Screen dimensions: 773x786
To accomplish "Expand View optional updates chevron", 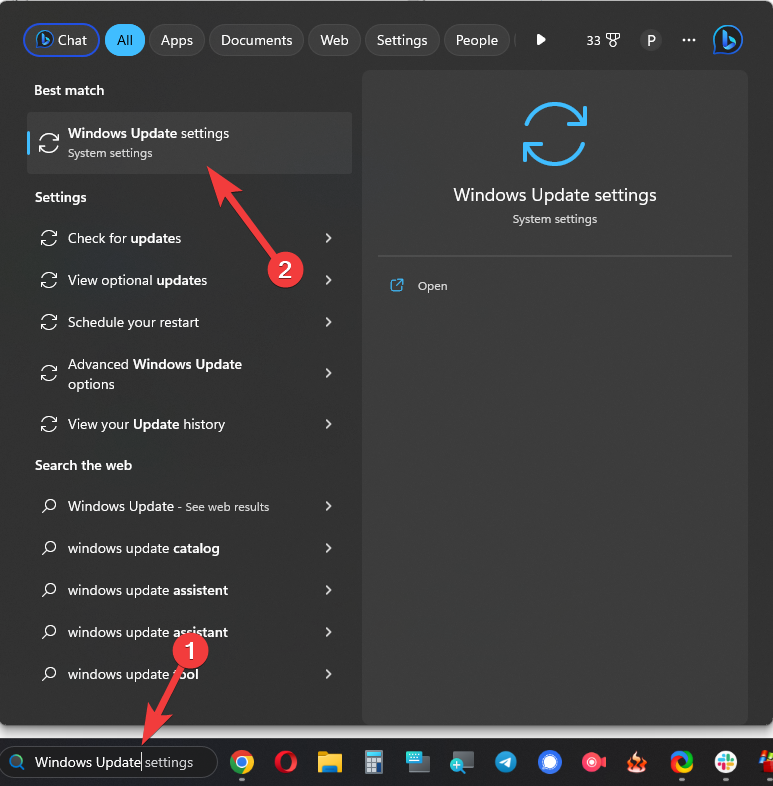I will click(x=328, y=280).
